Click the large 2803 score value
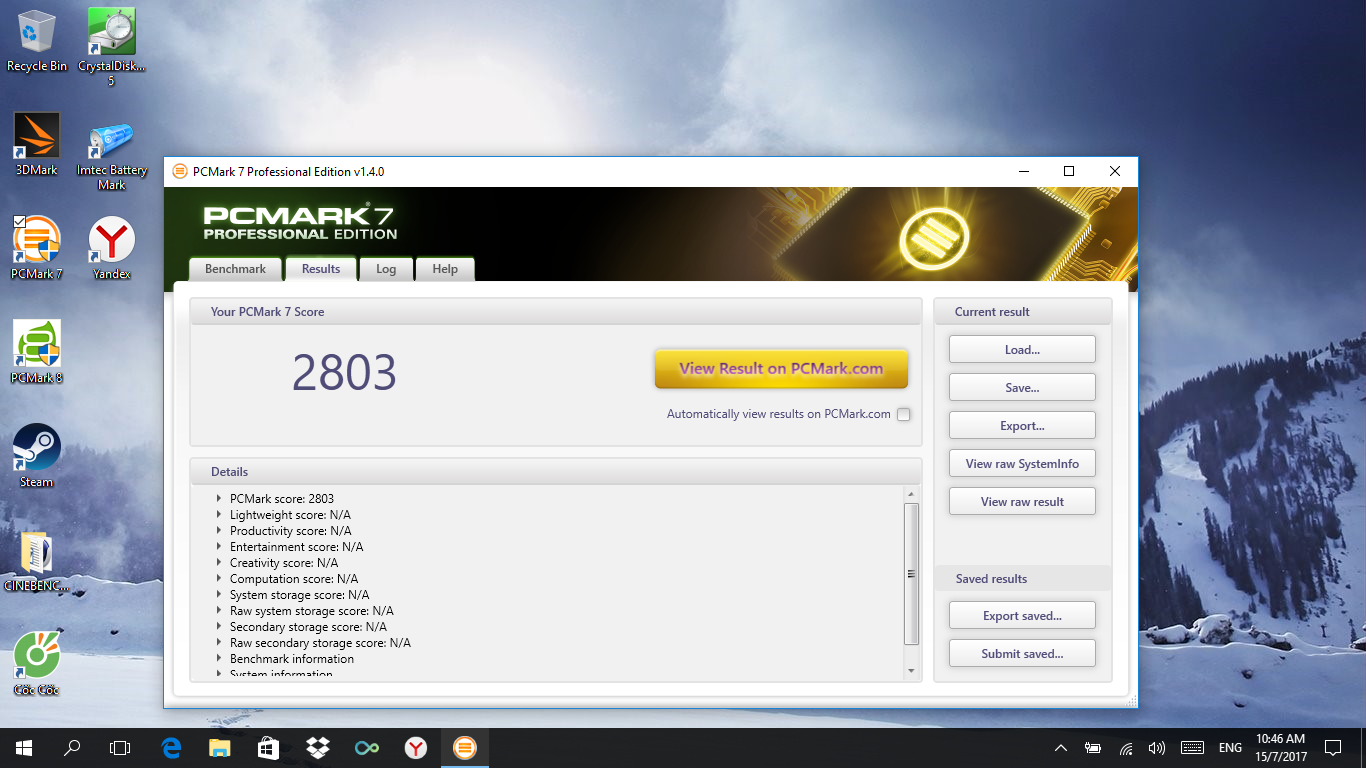 344,373
